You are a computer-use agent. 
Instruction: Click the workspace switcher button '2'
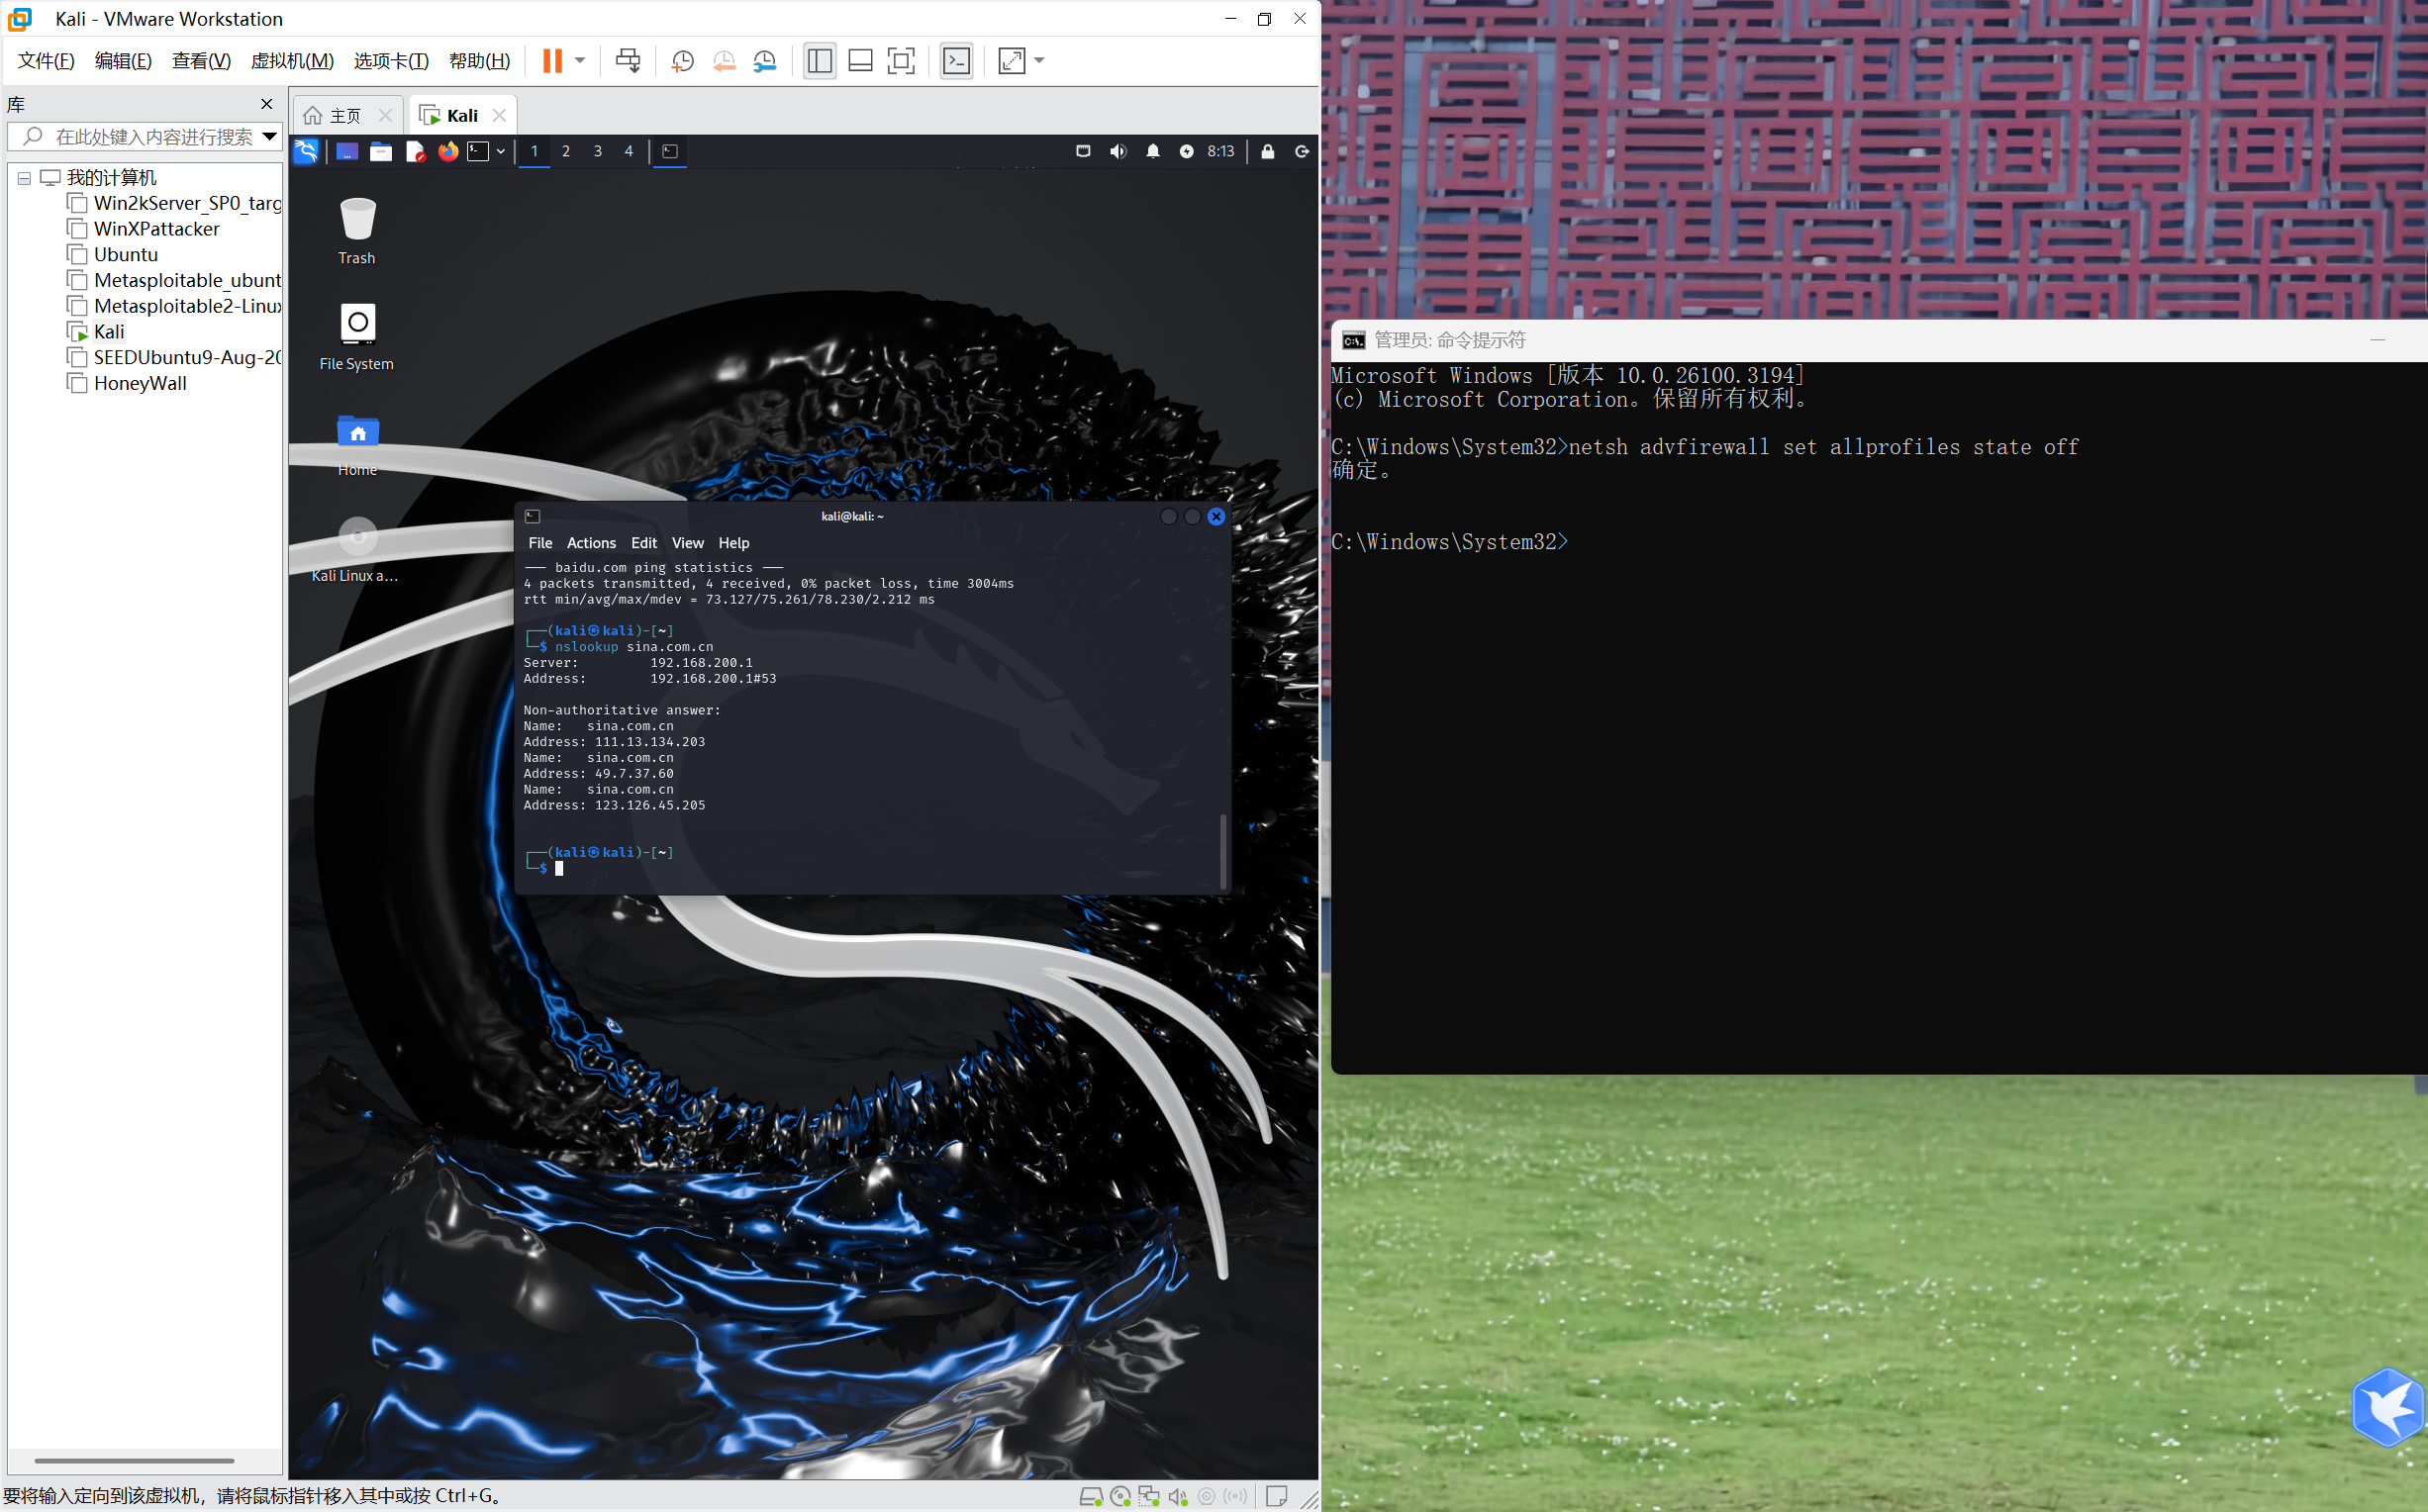[x=564, y=151]
